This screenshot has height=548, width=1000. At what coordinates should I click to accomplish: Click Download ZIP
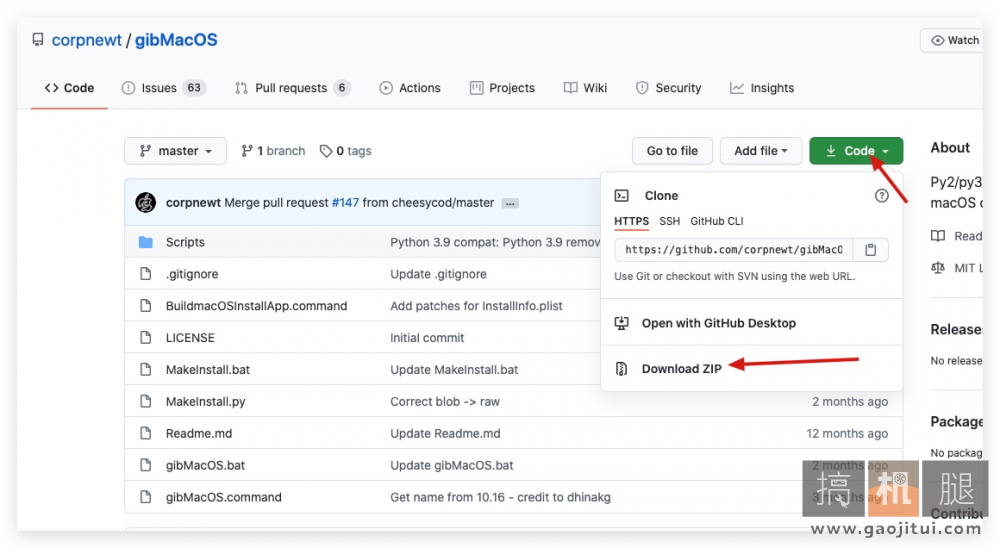tap(682, 369)
